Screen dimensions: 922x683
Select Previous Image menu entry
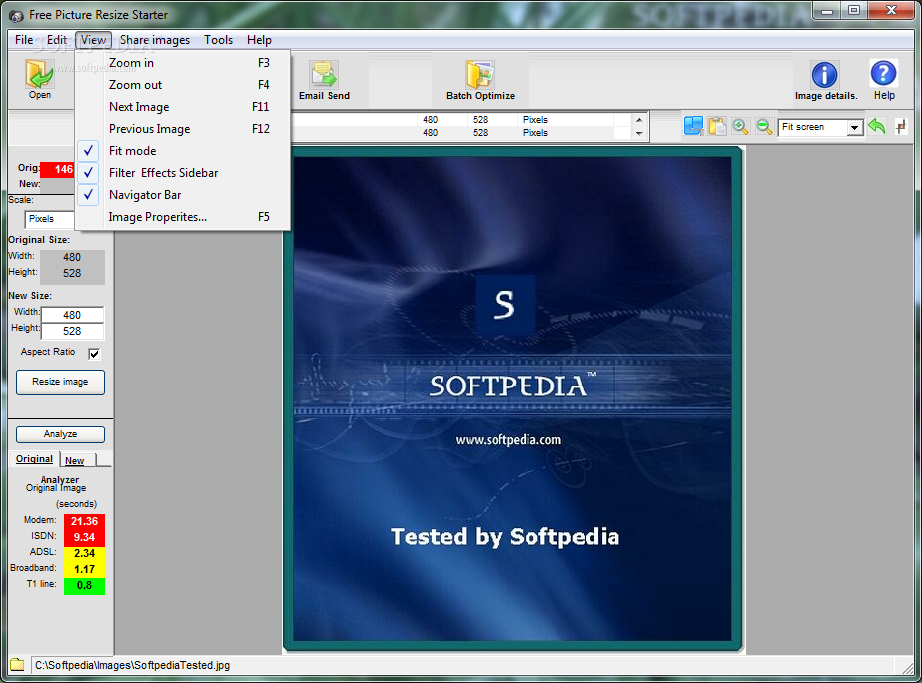coord(182,129)
